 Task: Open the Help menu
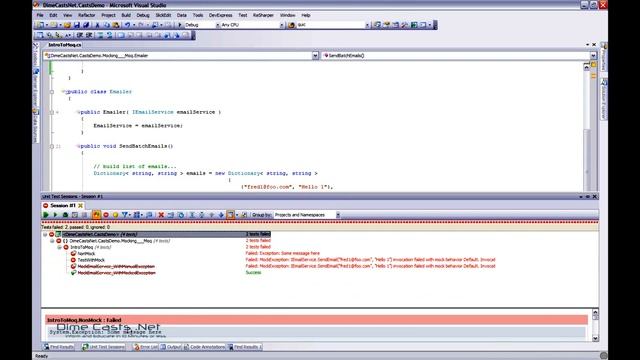click(306, 15)
